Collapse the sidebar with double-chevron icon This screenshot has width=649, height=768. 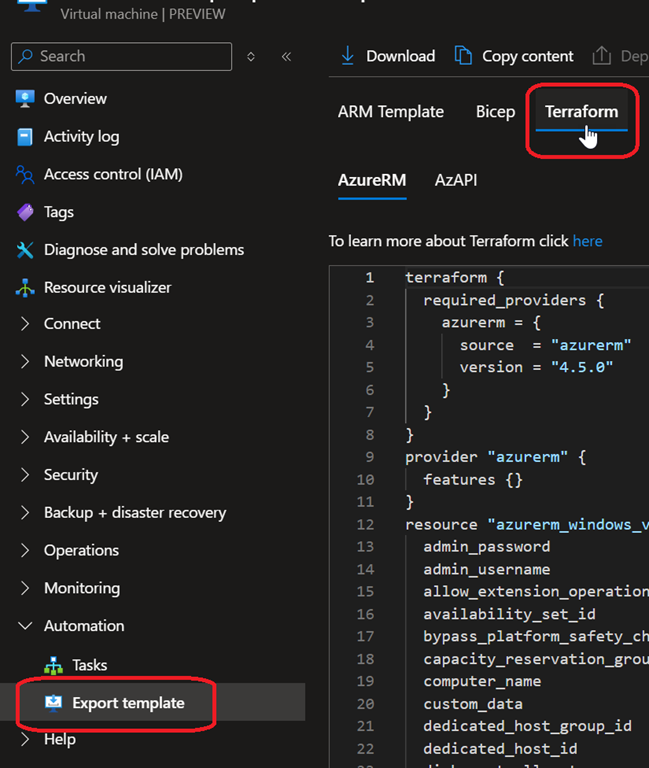click(x=286, y=57)
